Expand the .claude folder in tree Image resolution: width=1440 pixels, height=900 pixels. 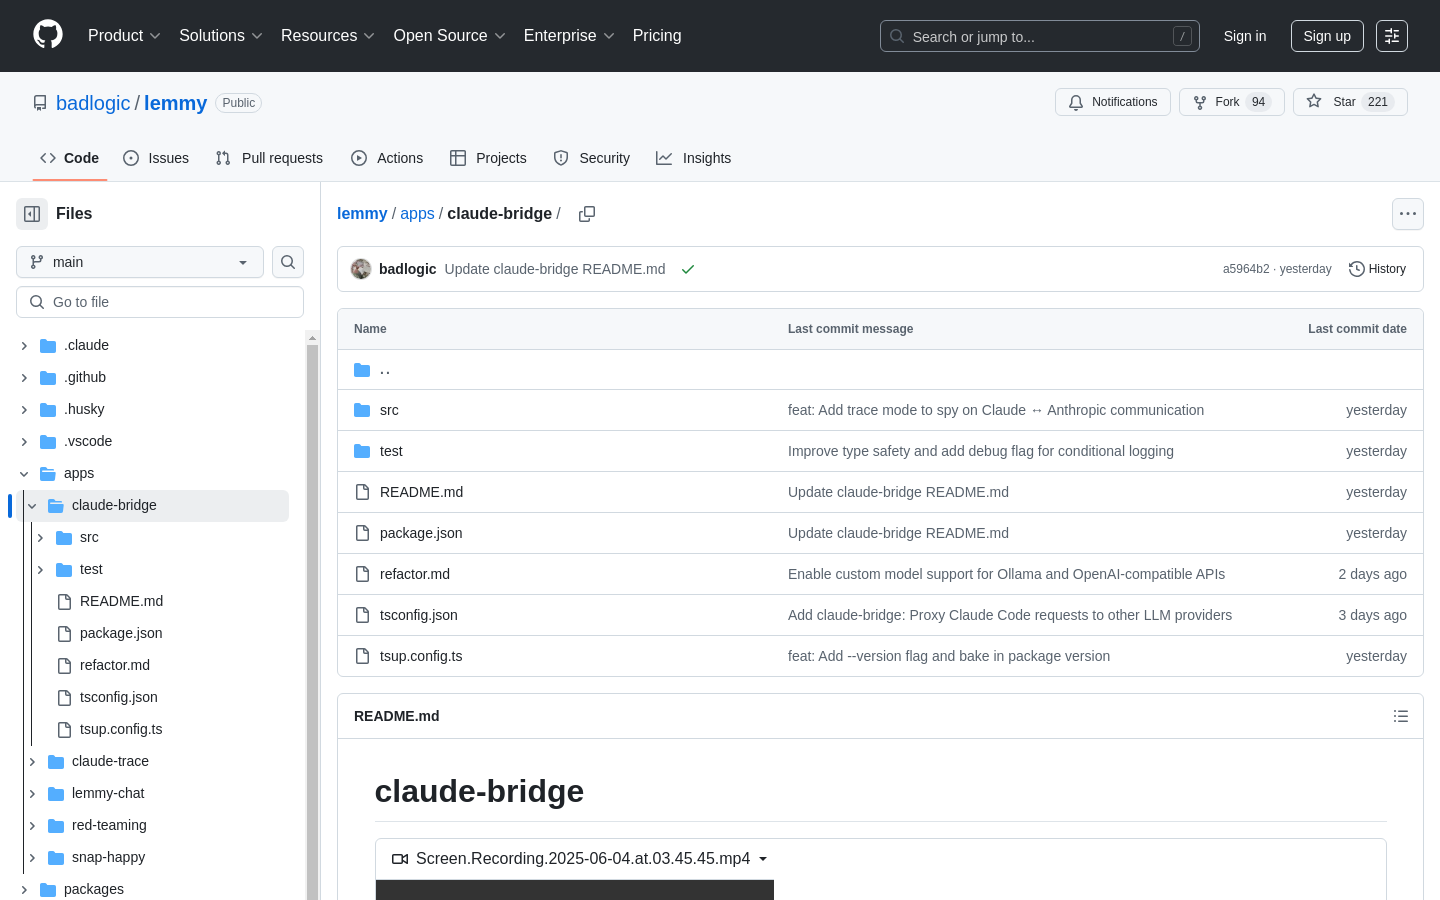(x=24, y=345)
